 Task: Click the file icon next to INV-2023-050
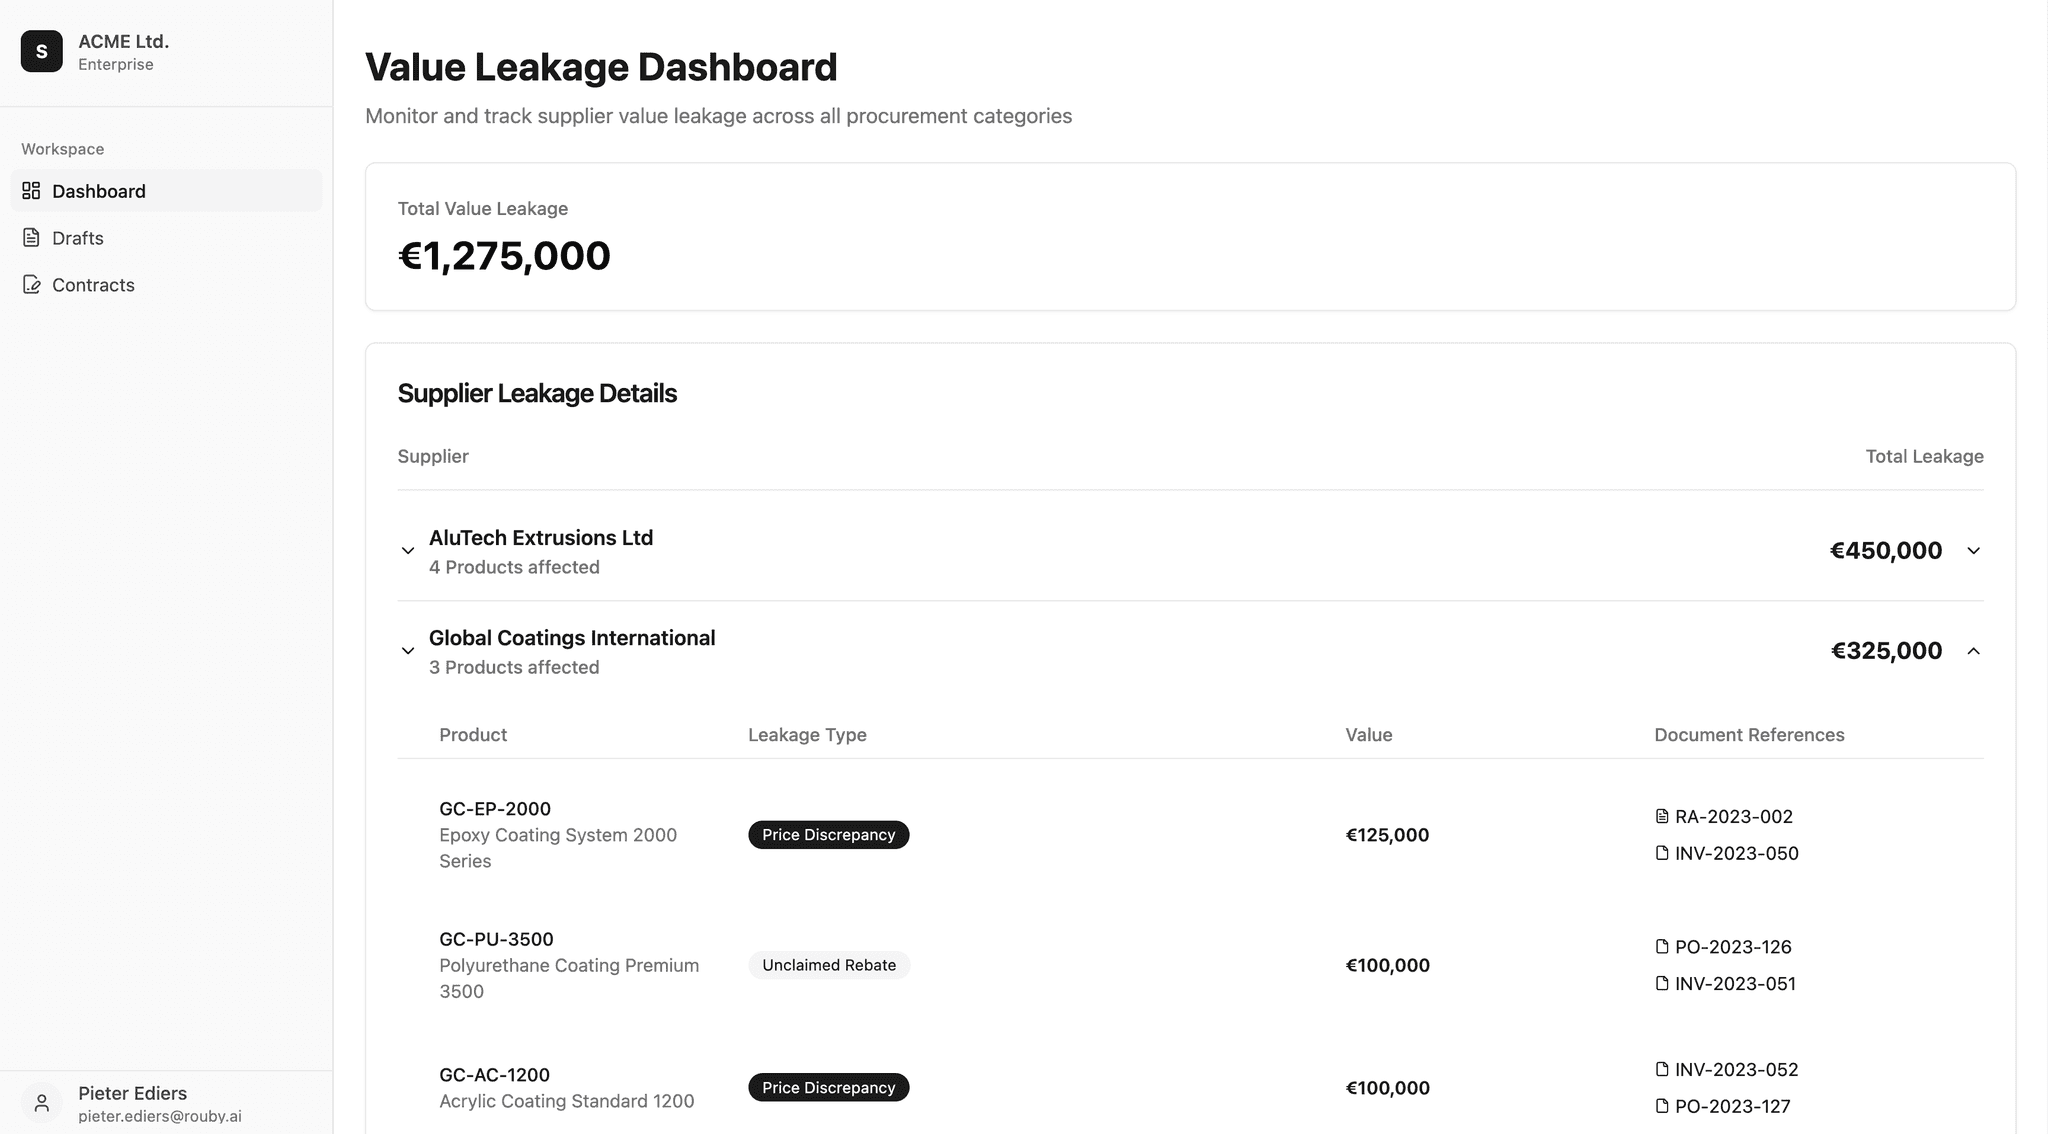tap(1661, 853)
